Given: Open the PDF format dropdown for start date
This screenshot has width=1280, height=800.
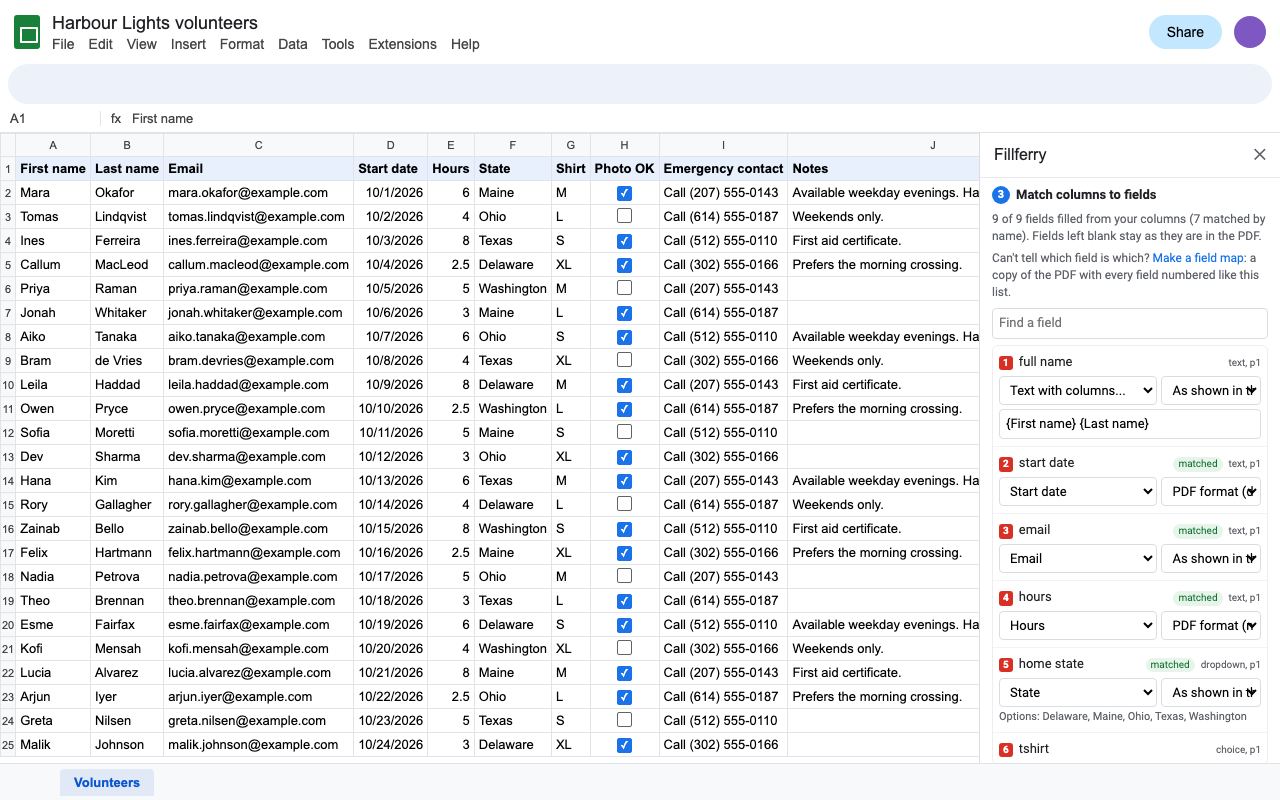Looking at the screenshot, I should pyautogui.click(x=1211, y=491).
